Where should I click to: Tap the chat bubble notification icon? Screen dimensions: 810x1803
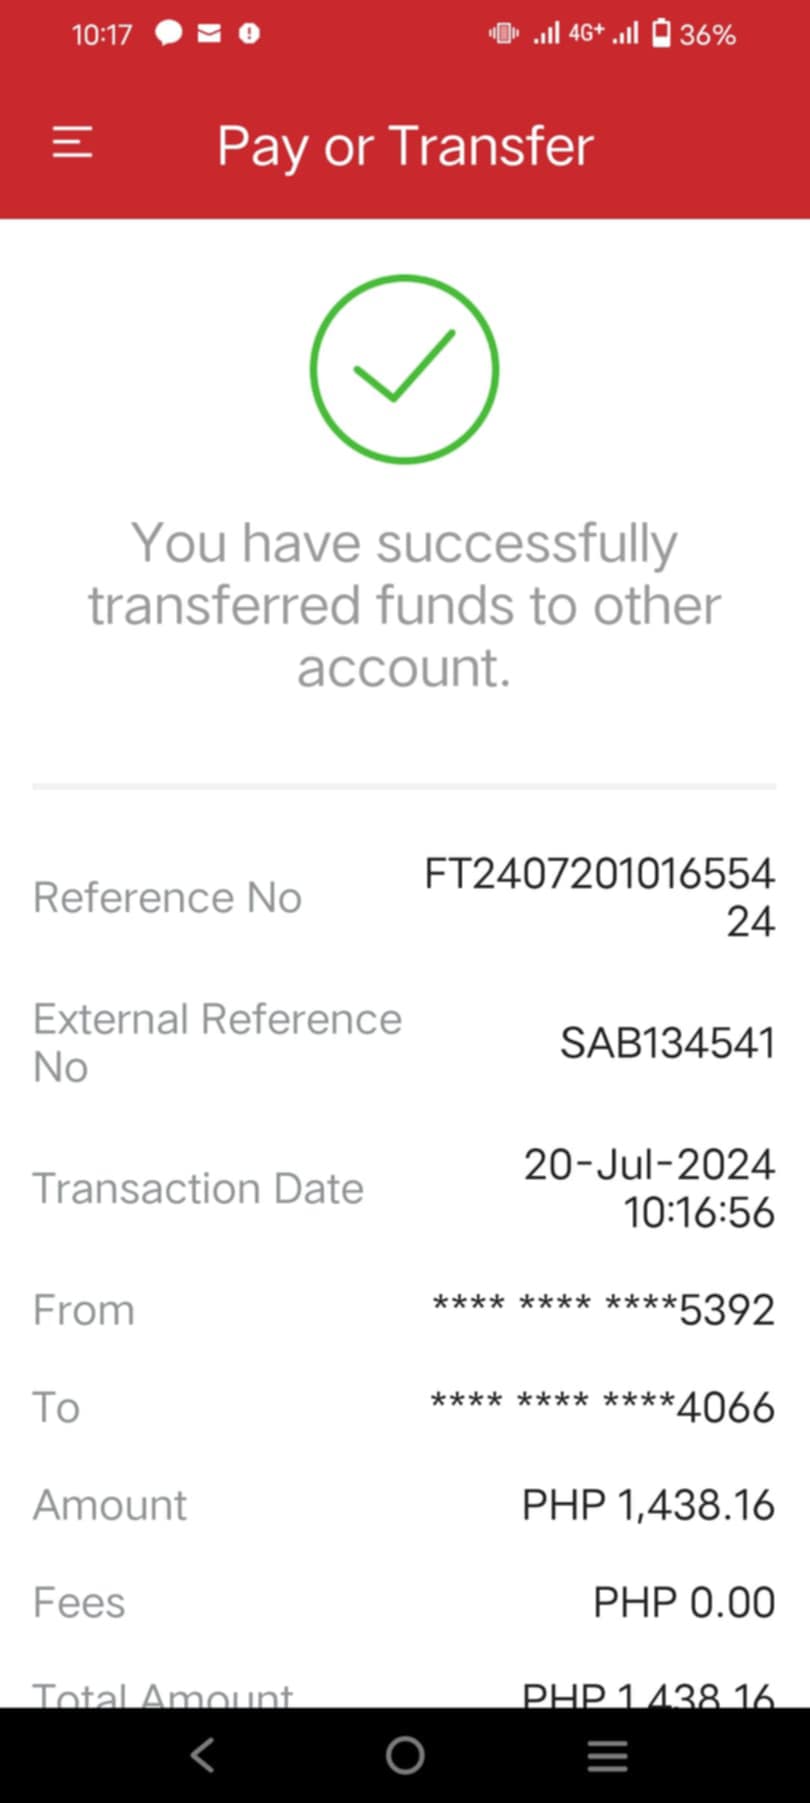168,34
